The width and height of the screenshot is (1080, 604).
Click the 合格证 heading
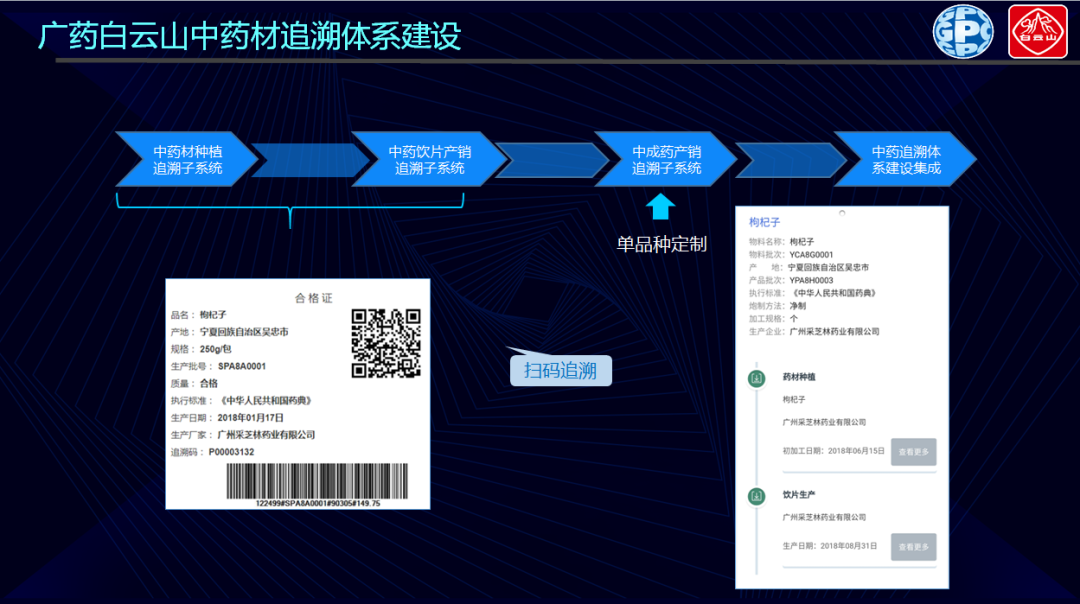313,298
